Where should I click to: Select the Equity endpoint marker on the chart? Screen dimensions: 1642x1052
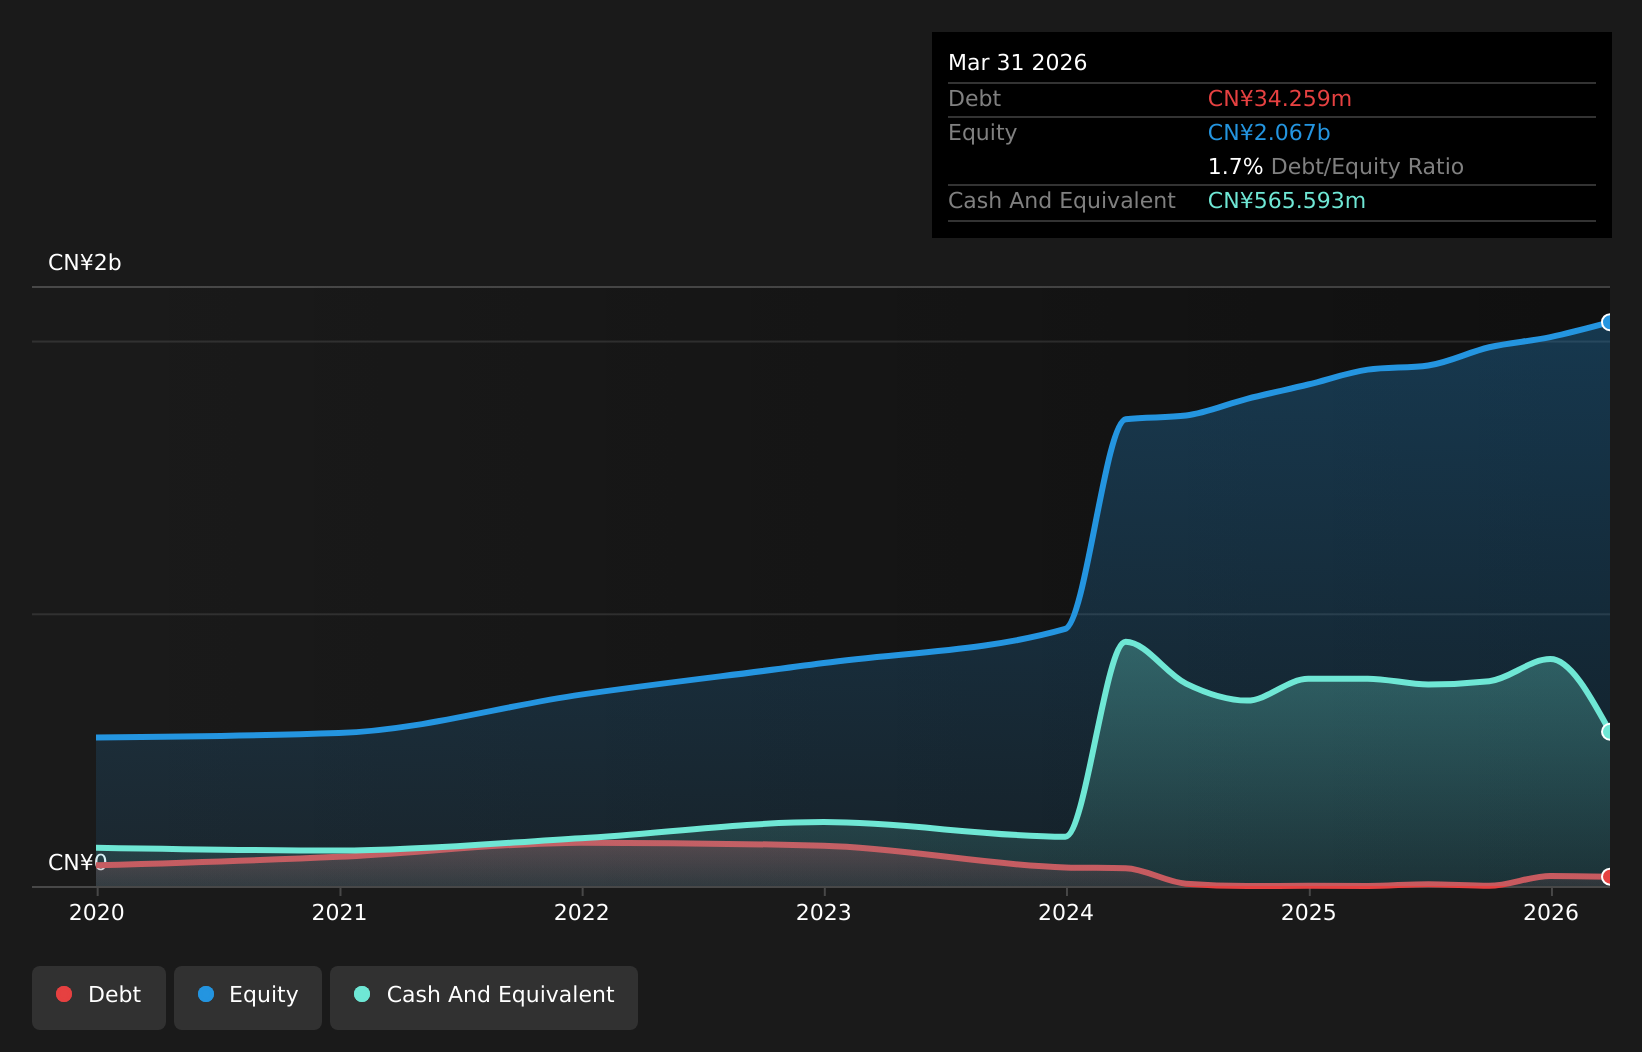pos(1608,322)
